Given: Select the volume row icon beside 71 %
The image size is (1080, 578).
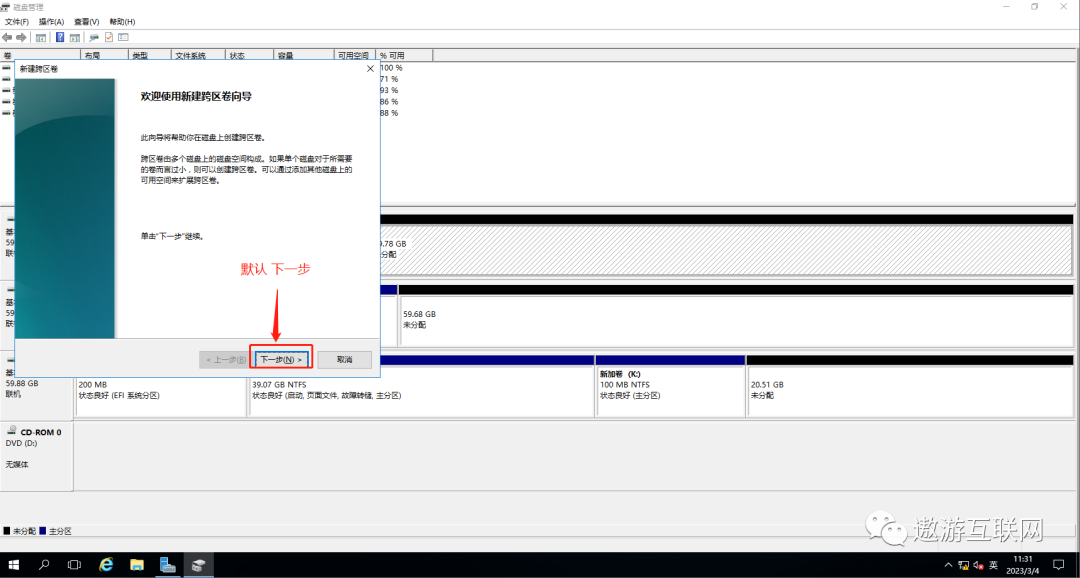Looking at the screenshot, I should (6, 79).
